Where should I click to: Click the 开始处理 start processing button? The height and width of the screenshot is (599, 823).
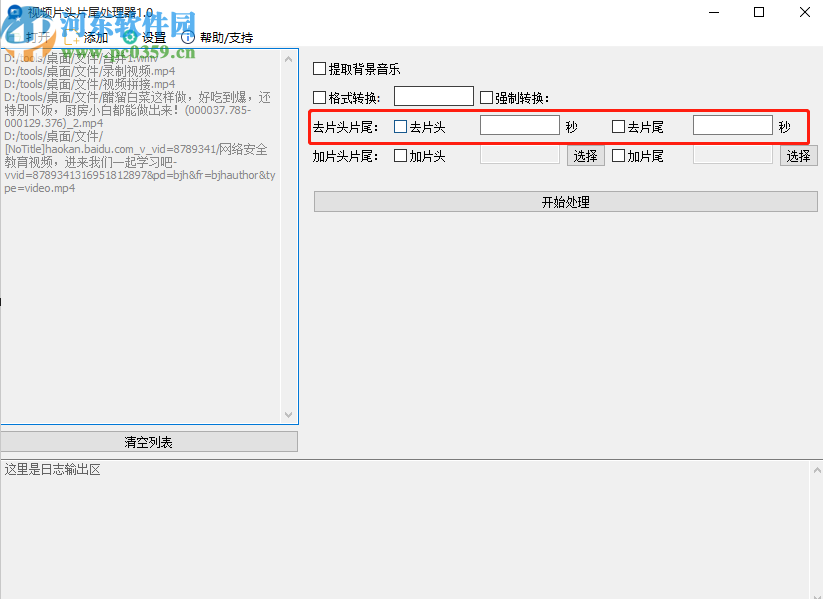(566, 202)
